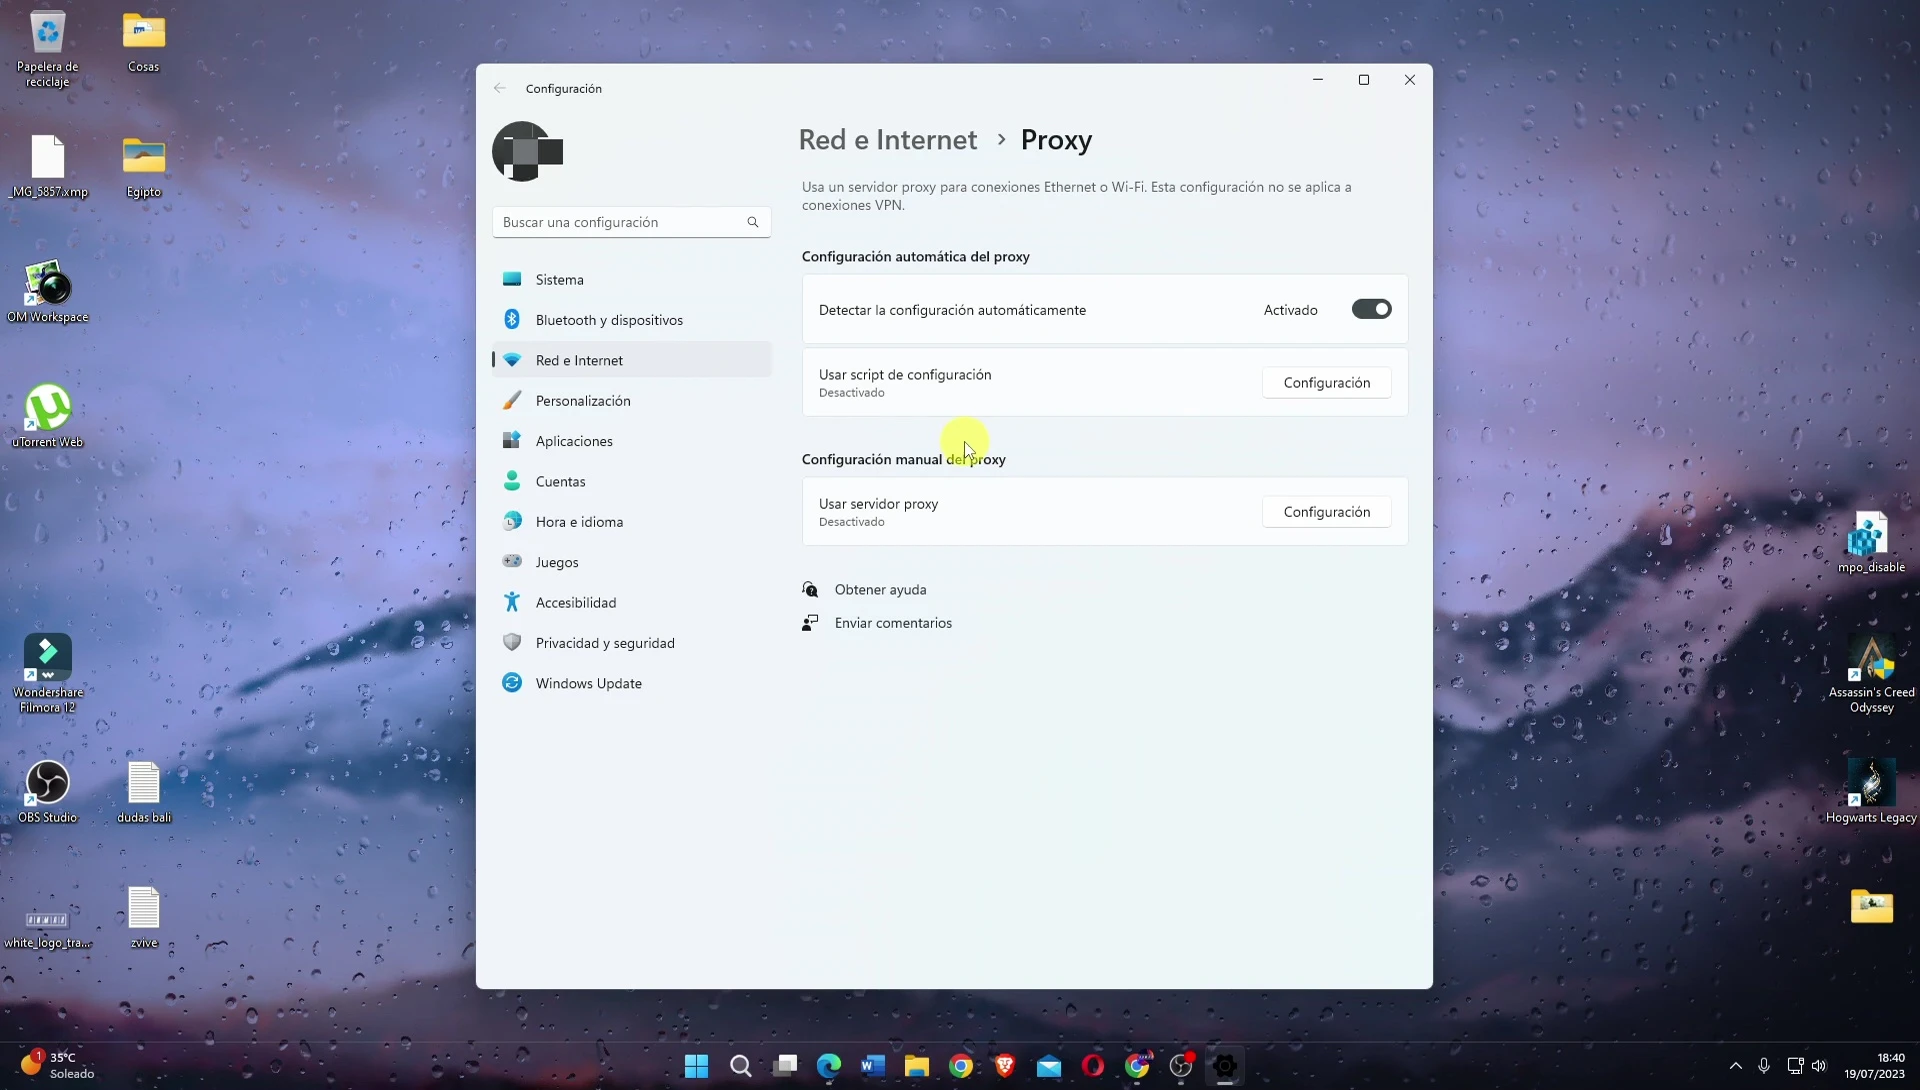
Task: Open clock and date 18:40 panel
Action: [x=1875, y=1066]
